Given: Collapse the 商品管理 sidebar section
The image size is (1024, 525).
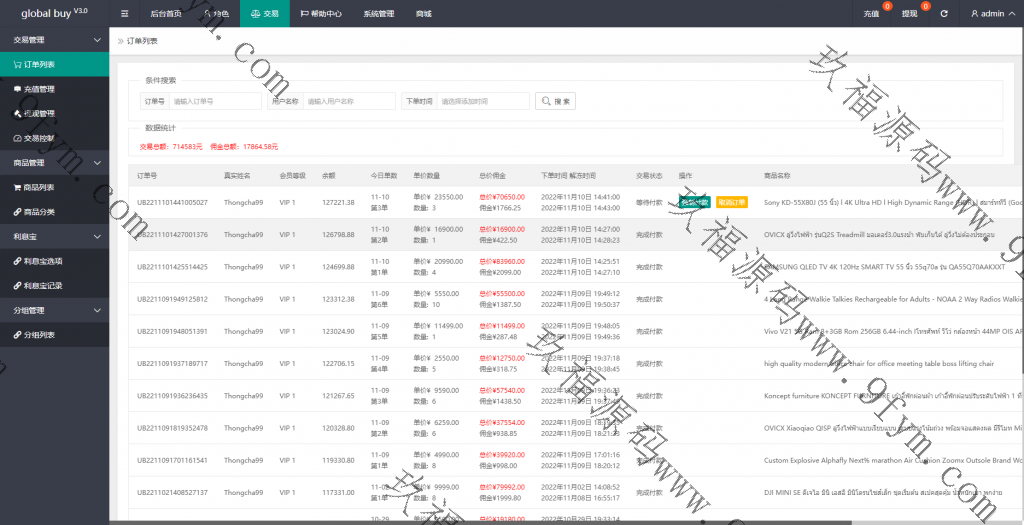Looking at the screenshot, I should pos(97,163).
